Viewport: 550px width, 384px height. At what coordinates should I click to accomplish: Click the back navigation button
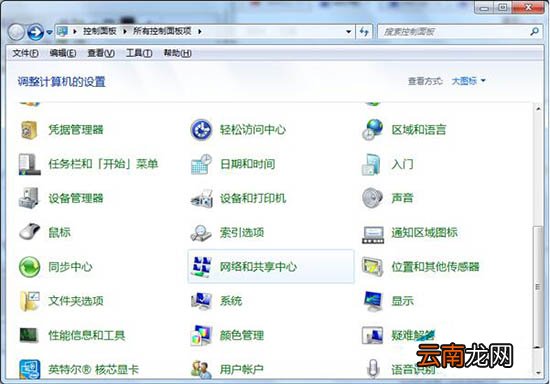[16, 32]
